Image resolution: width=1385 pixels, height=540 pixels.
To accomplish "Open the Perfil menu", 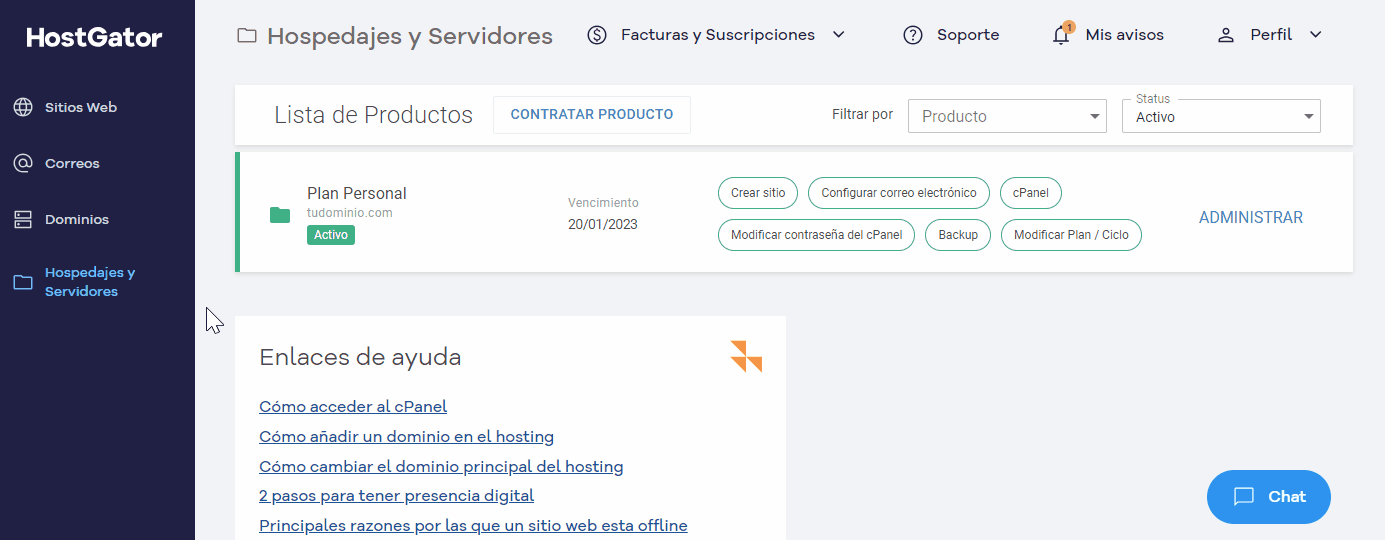I will coord(1270,35).
